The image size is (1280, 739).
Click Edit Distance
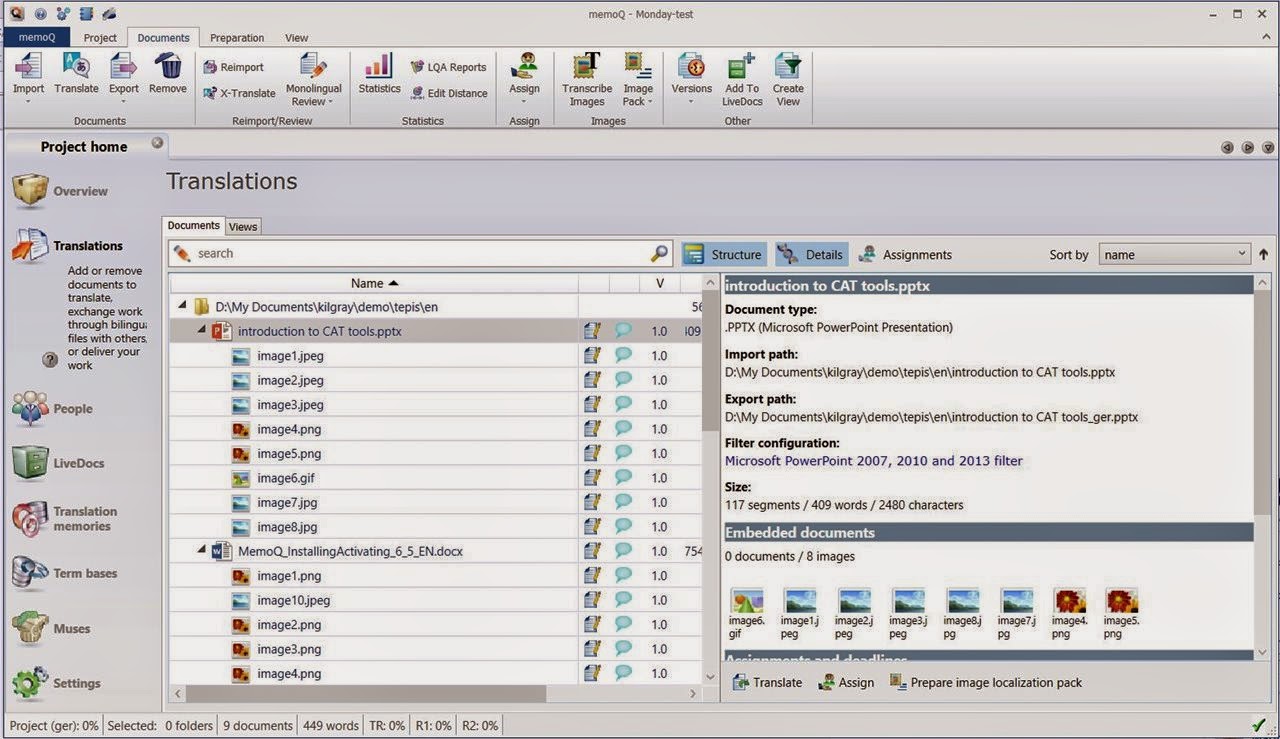pos(449,93)
